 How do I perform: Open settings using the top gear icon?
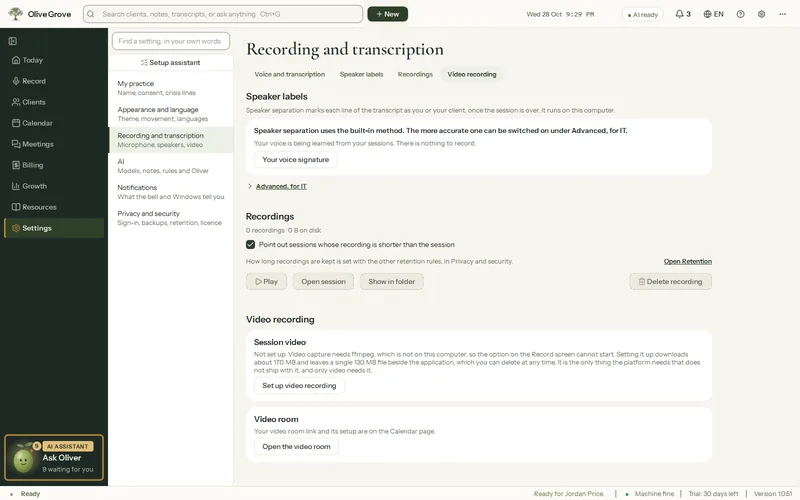[761, 14]
